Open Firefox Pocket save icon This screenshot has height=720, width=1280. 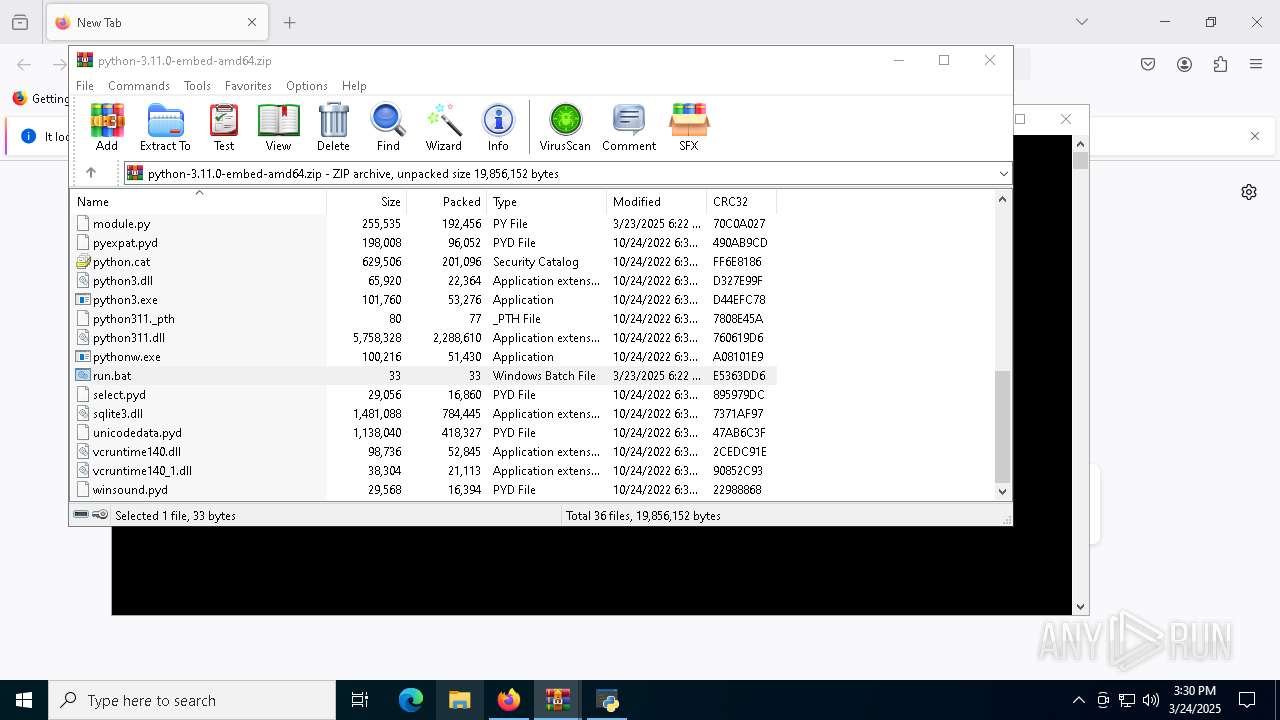(x=1148, y=64)
